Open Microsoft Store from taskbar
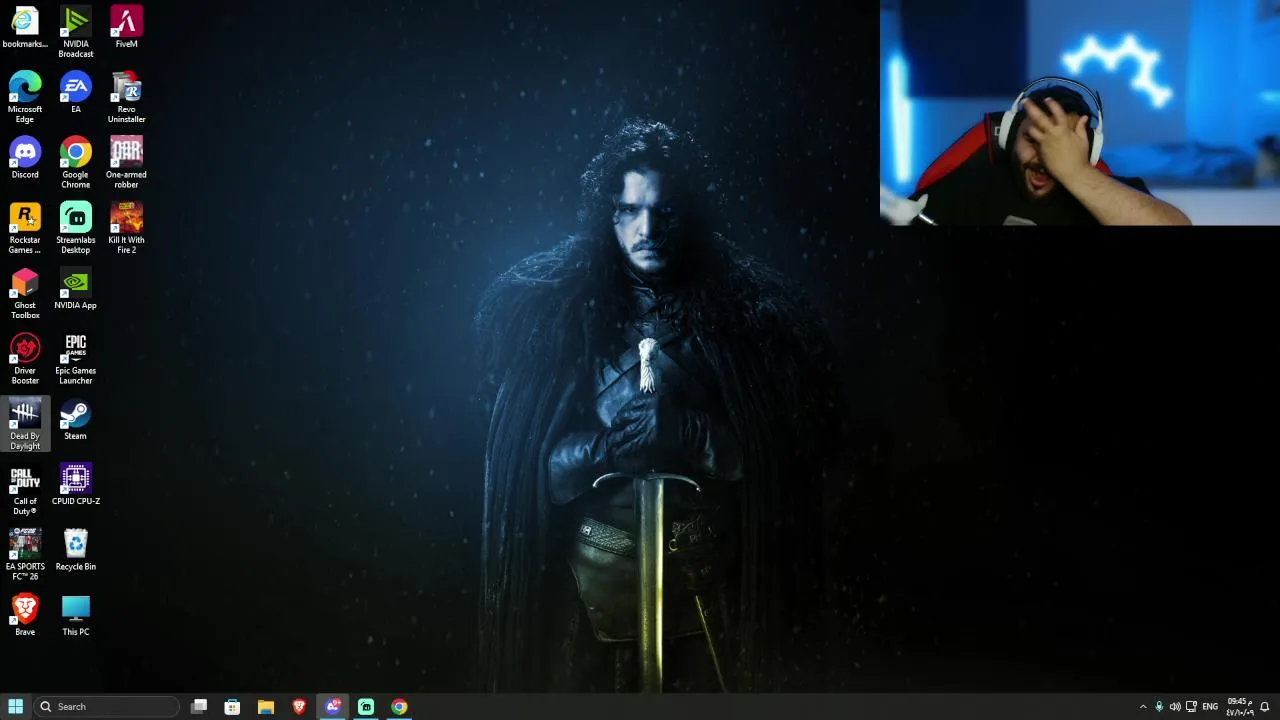This screenshot has width=1280, height=720. tap(232, 707)
